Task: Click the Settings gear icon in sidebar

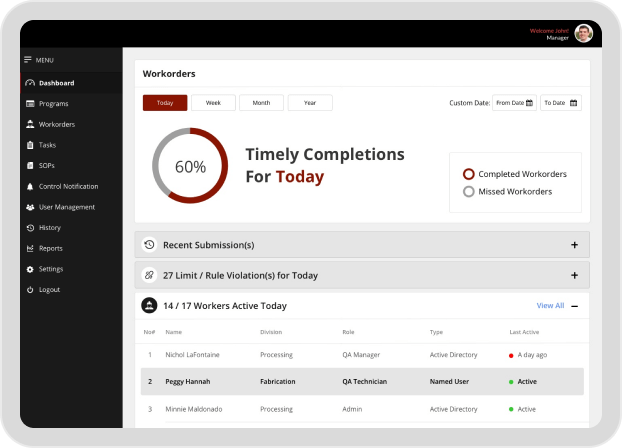Action: pos(30,269)
